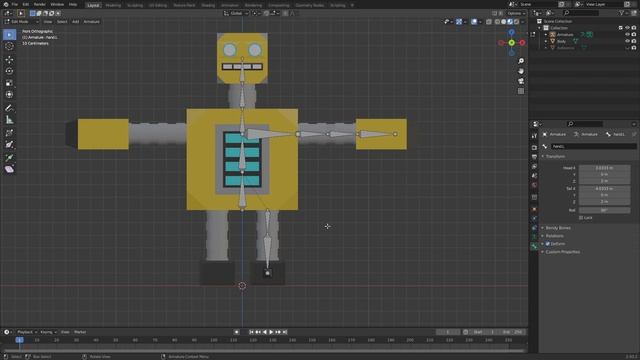Choose the Rotate tool

click(x=9, y=71)
